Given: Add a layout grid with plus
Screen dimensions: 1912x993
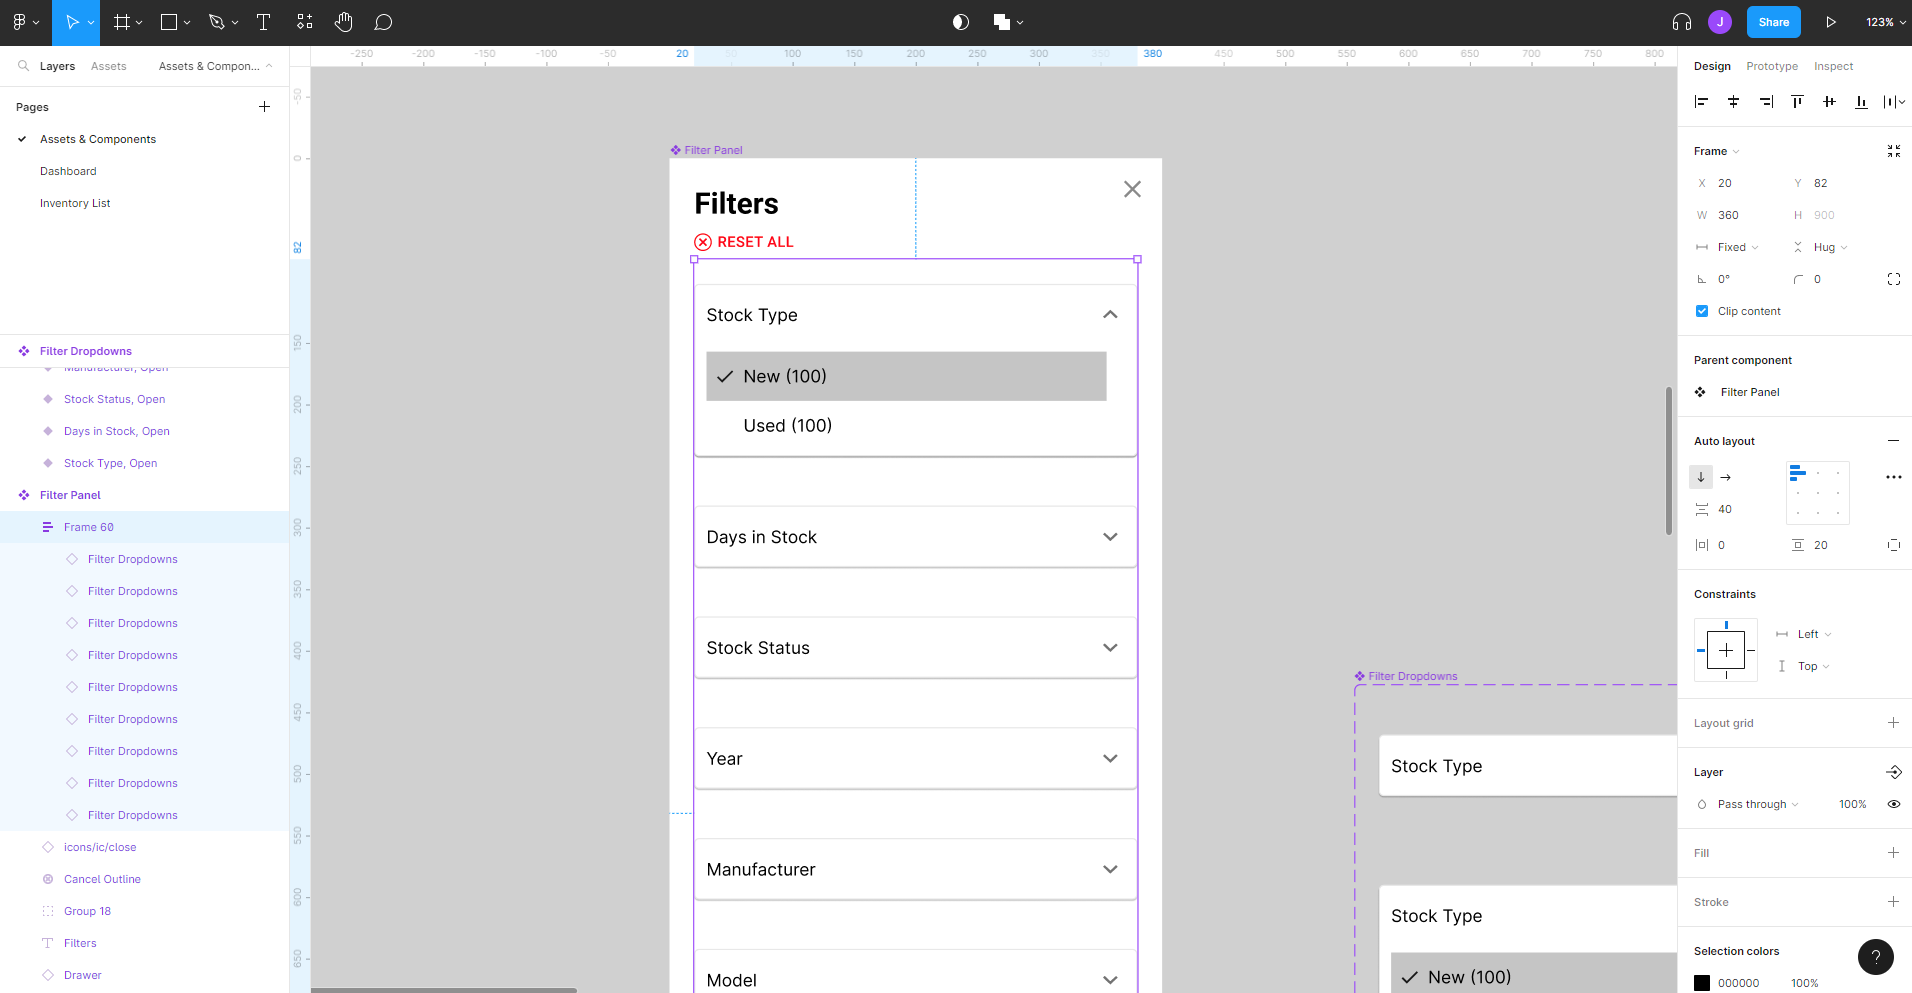Looking at the screenshot, I should [1893, 722].
